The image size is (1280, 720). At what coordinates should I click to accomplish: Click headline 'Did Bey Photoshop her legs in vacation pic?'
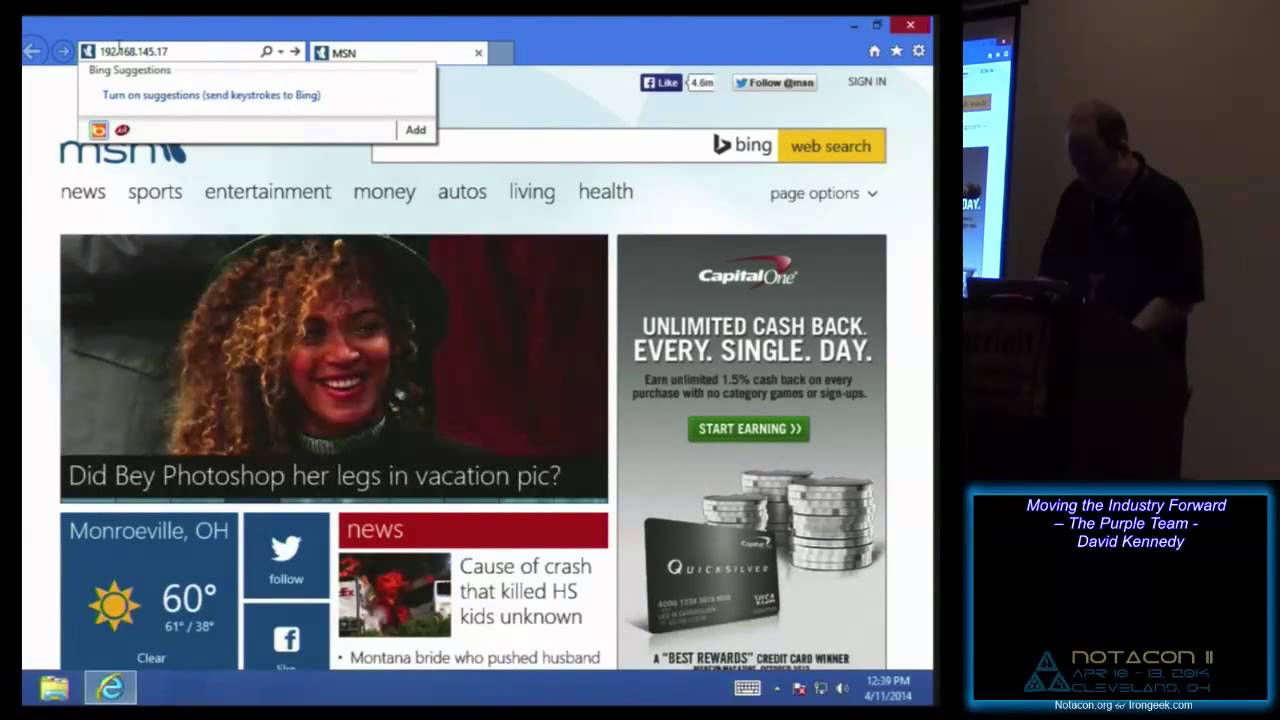click(x=315, y=476)
